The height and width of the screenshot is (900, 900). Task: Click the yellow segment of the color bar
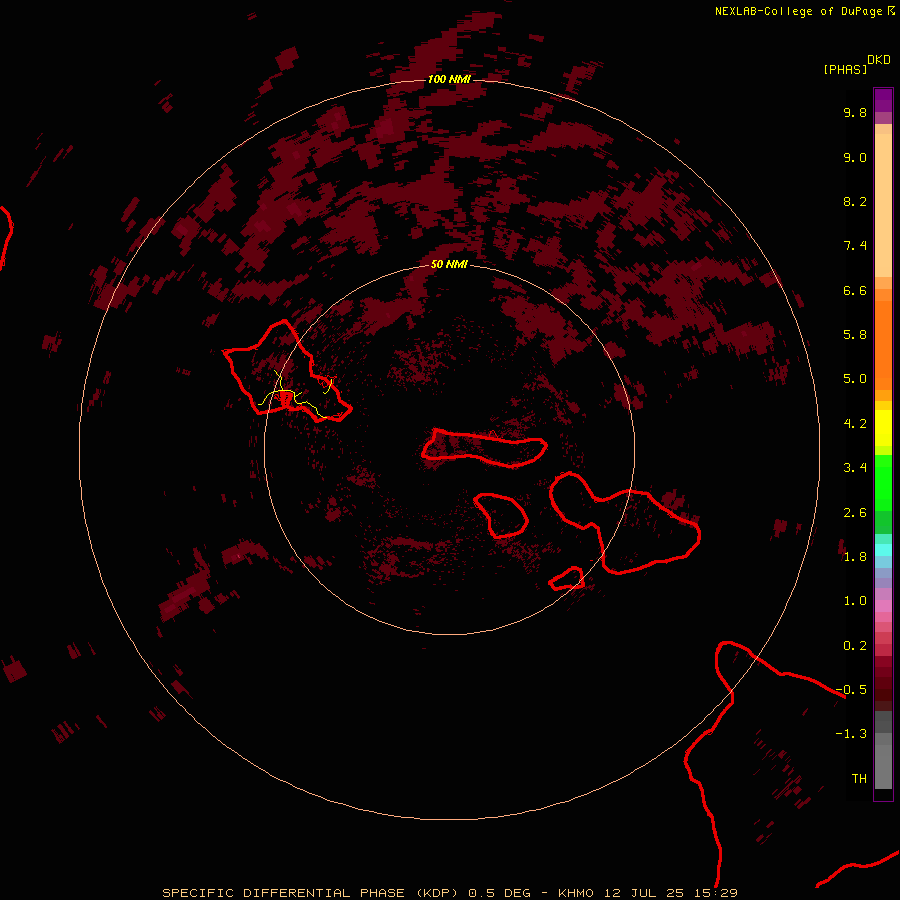pyautogui.click(x=883, y=428)
